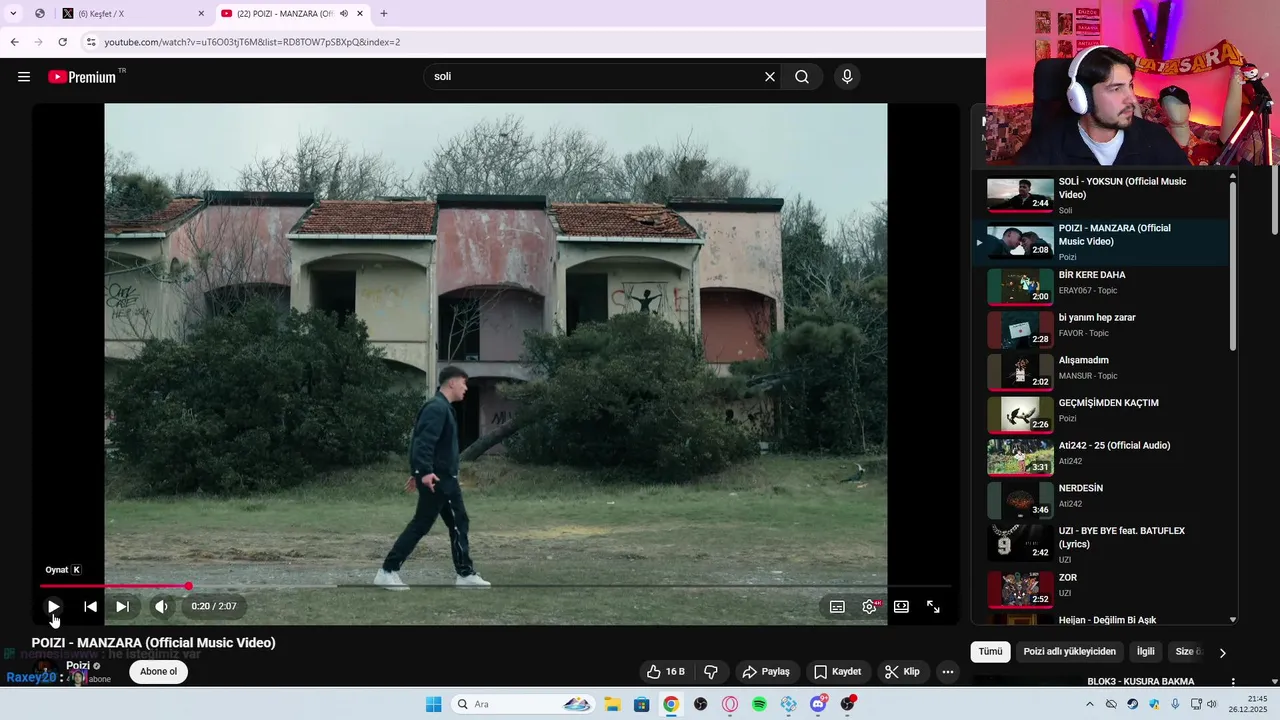Viewport: 1280px width, 720px height.
Task: Go to YouTube Premium home logo
Action: coord(82,77)
